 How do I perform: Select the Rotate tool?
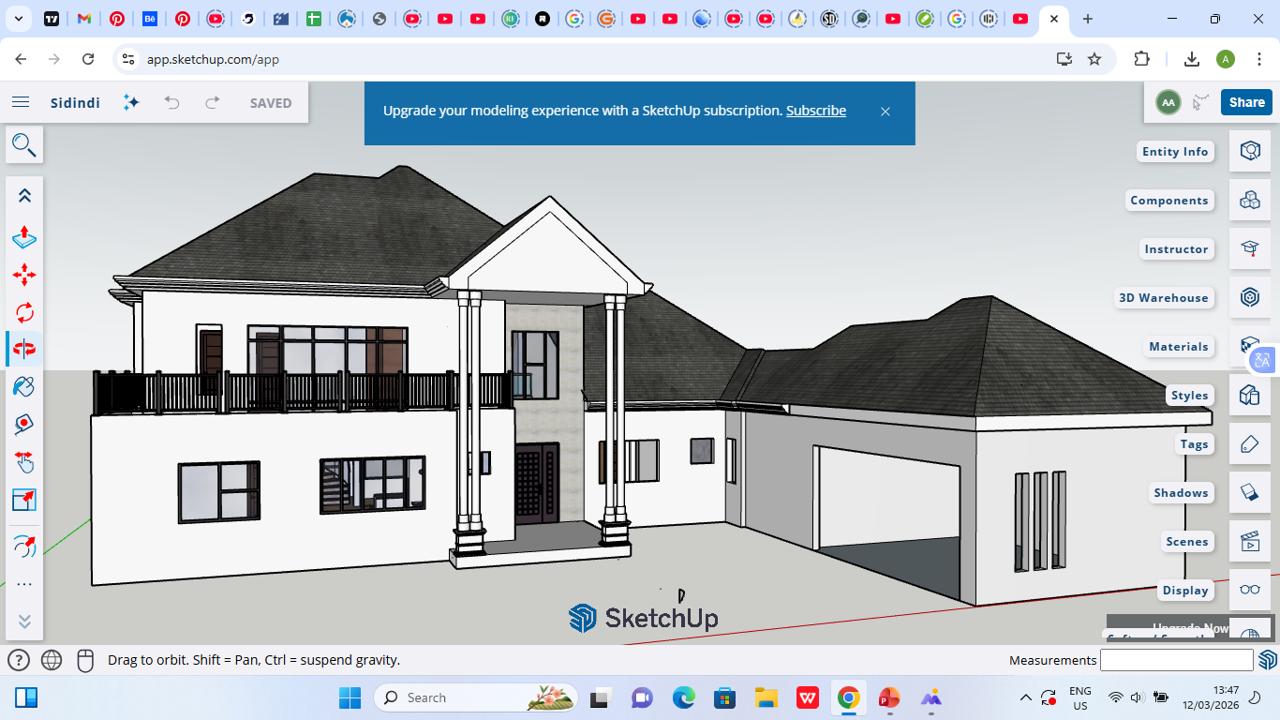(24, 312)
